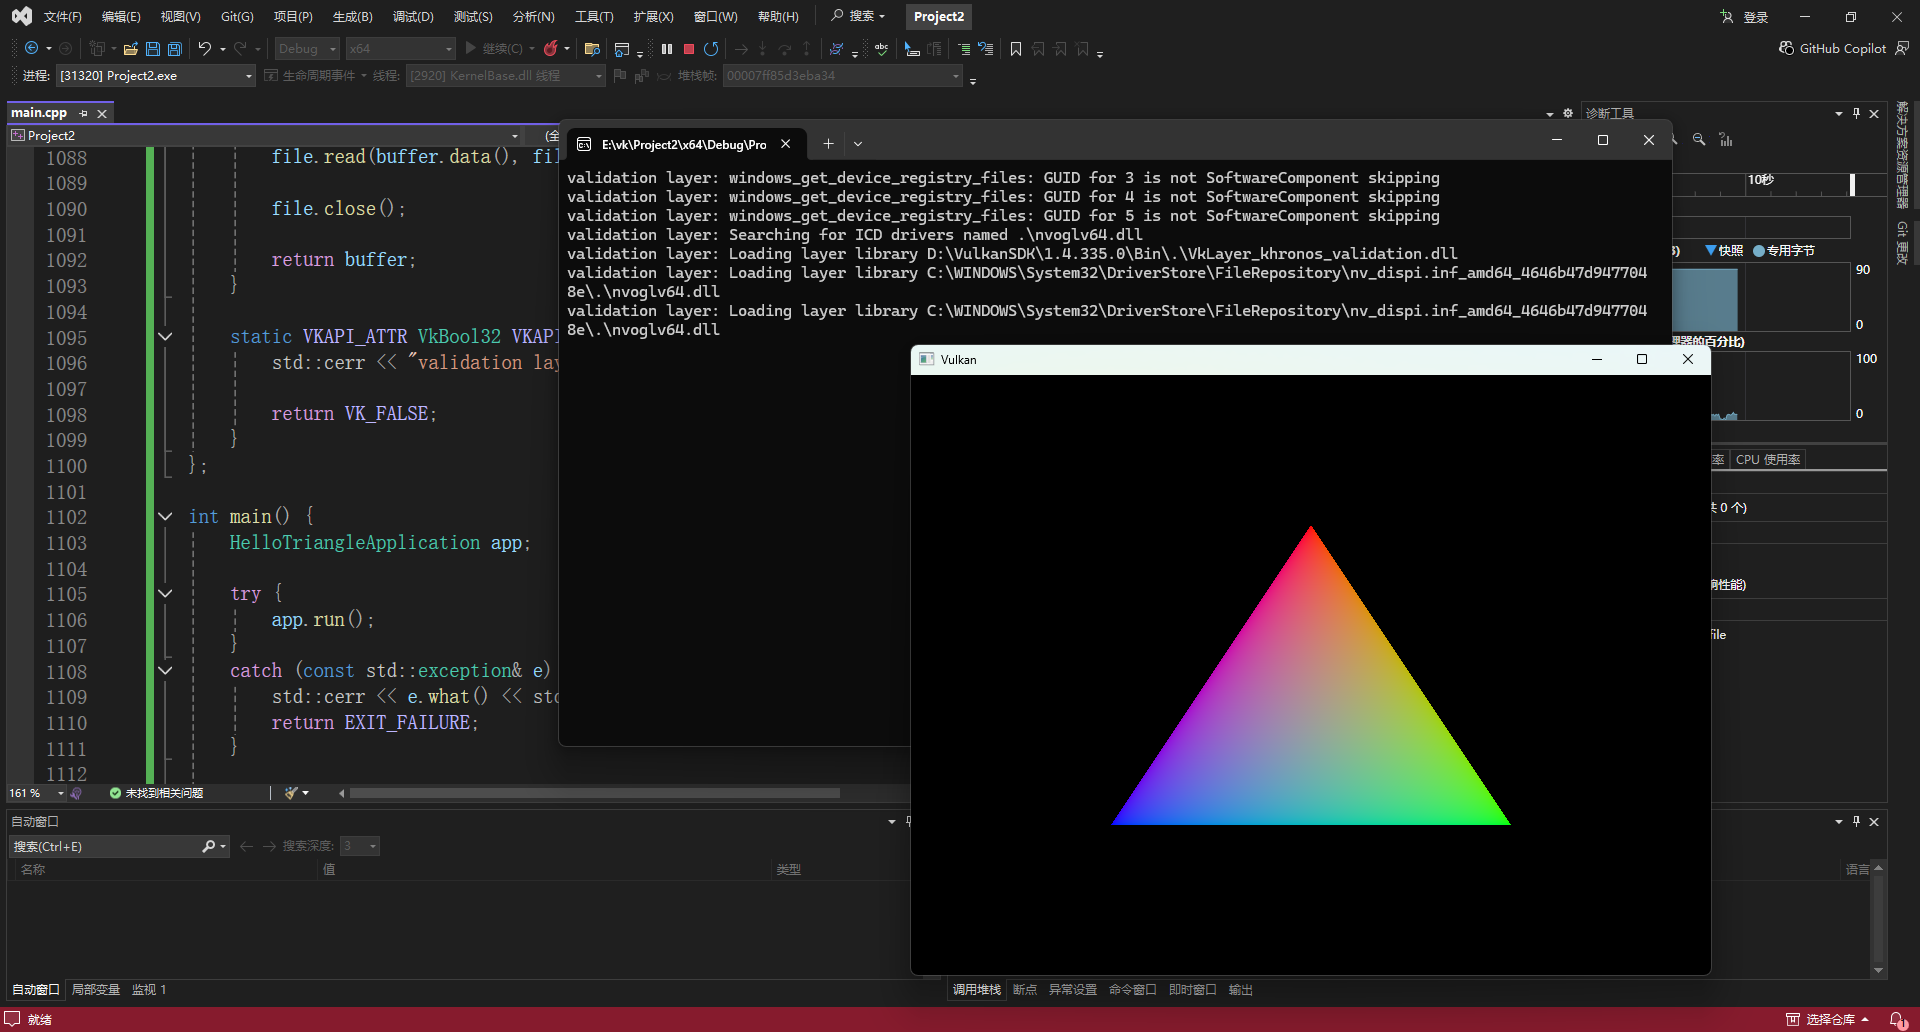This screenshot has height=1032, width=1920.
Task: Open a new terminal tab with plus
Action: pos(828,144)
